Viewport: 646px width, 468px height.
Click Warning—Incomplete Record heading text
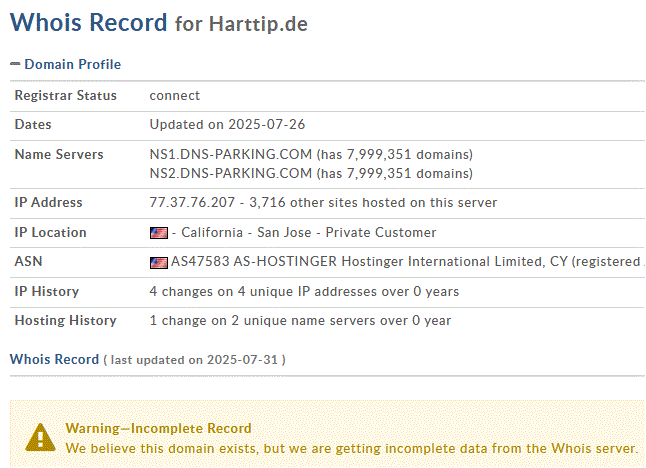coord(158,428)
